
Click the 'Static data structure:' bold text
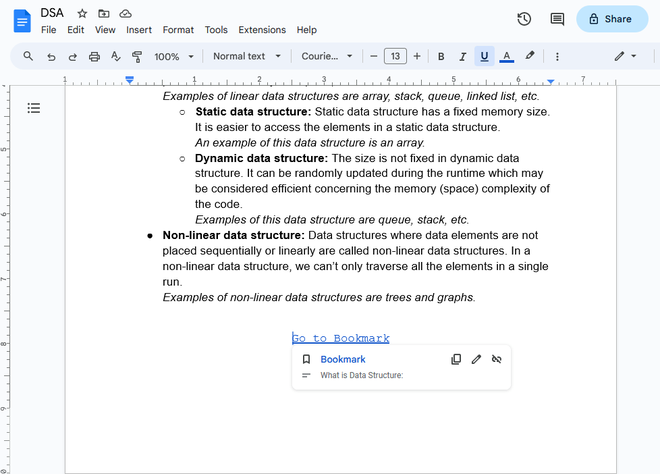(x=253, y=112)
